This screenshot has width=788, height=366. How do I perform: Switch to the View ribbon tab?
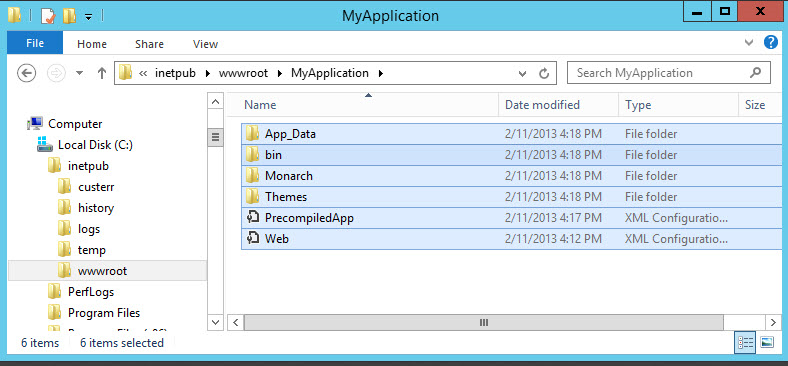pos(206,44)
